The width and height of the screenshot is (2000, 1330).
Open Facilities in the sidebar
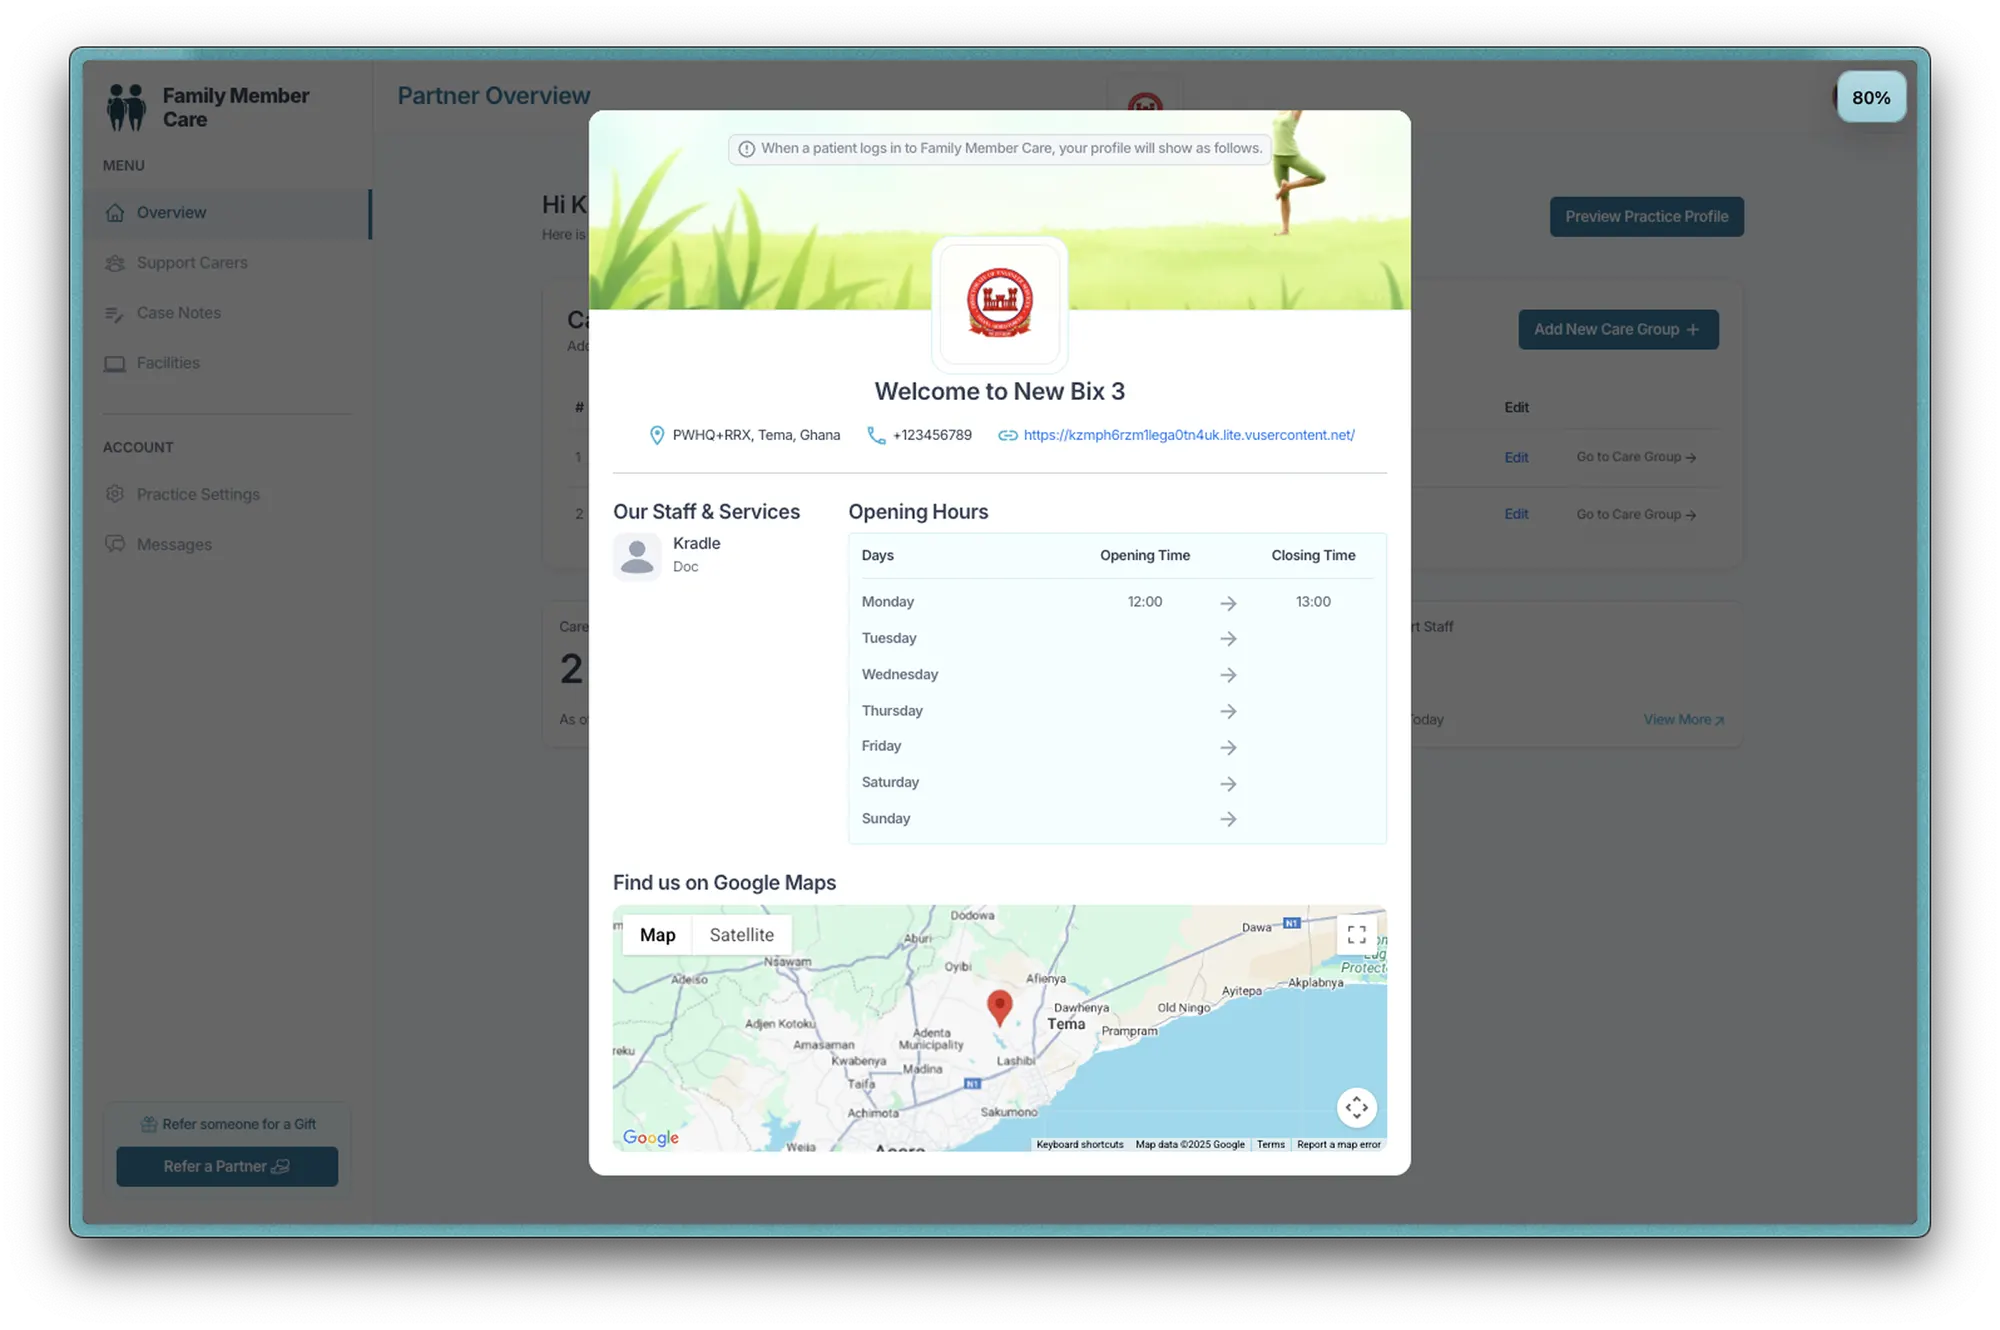click(x=168, y=363)
